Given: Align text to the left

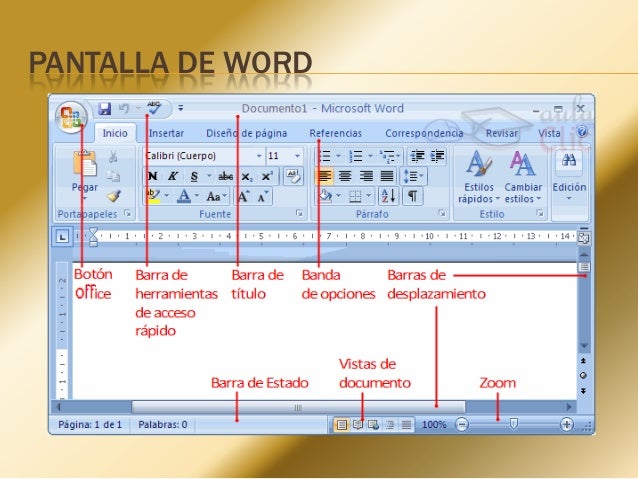Looking at the screenshot, I should (324, 176).
